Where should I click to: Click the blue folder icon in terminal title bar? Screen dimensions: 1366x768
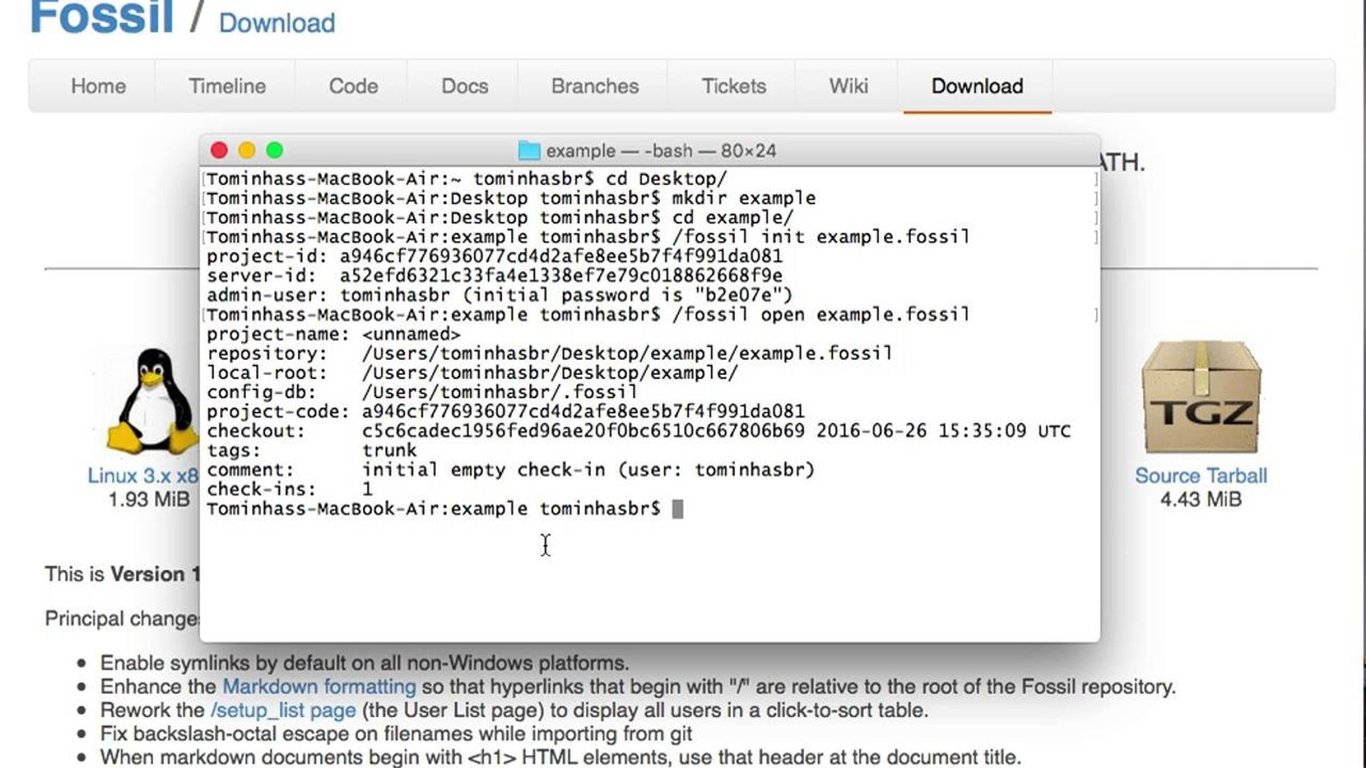pos(527,150)
